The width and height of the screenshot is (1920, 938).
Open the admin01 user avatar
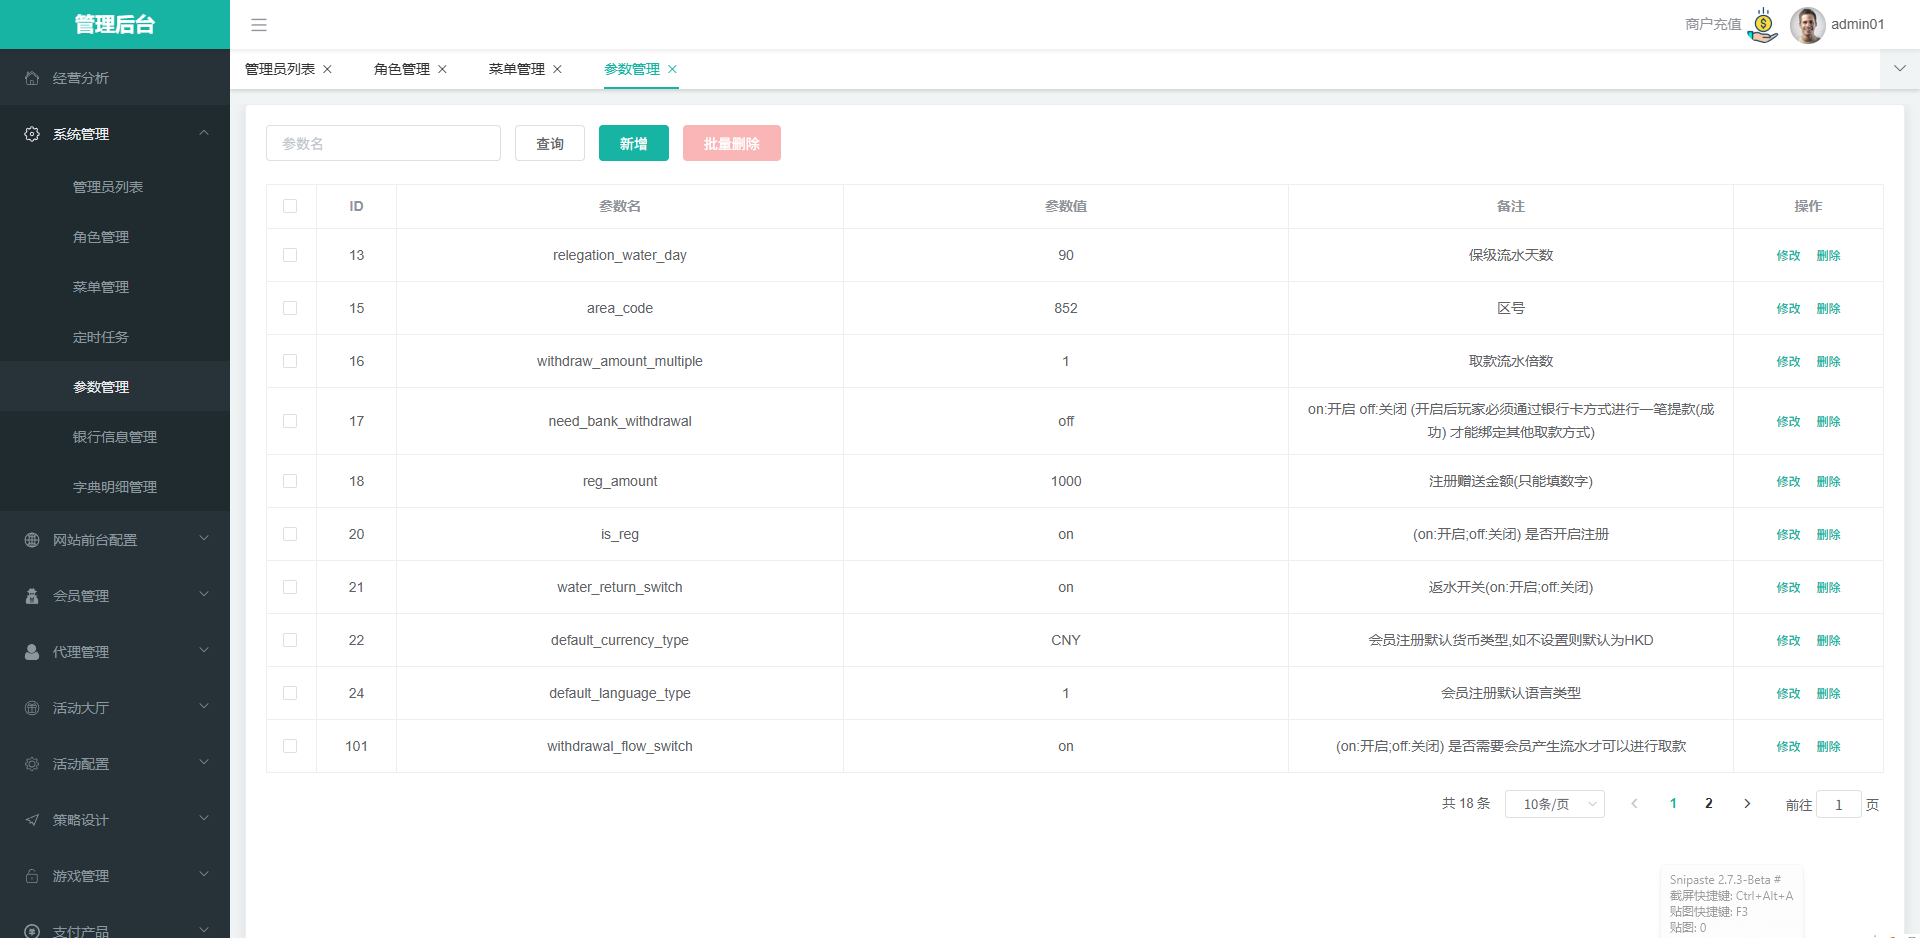[1807, 25]
